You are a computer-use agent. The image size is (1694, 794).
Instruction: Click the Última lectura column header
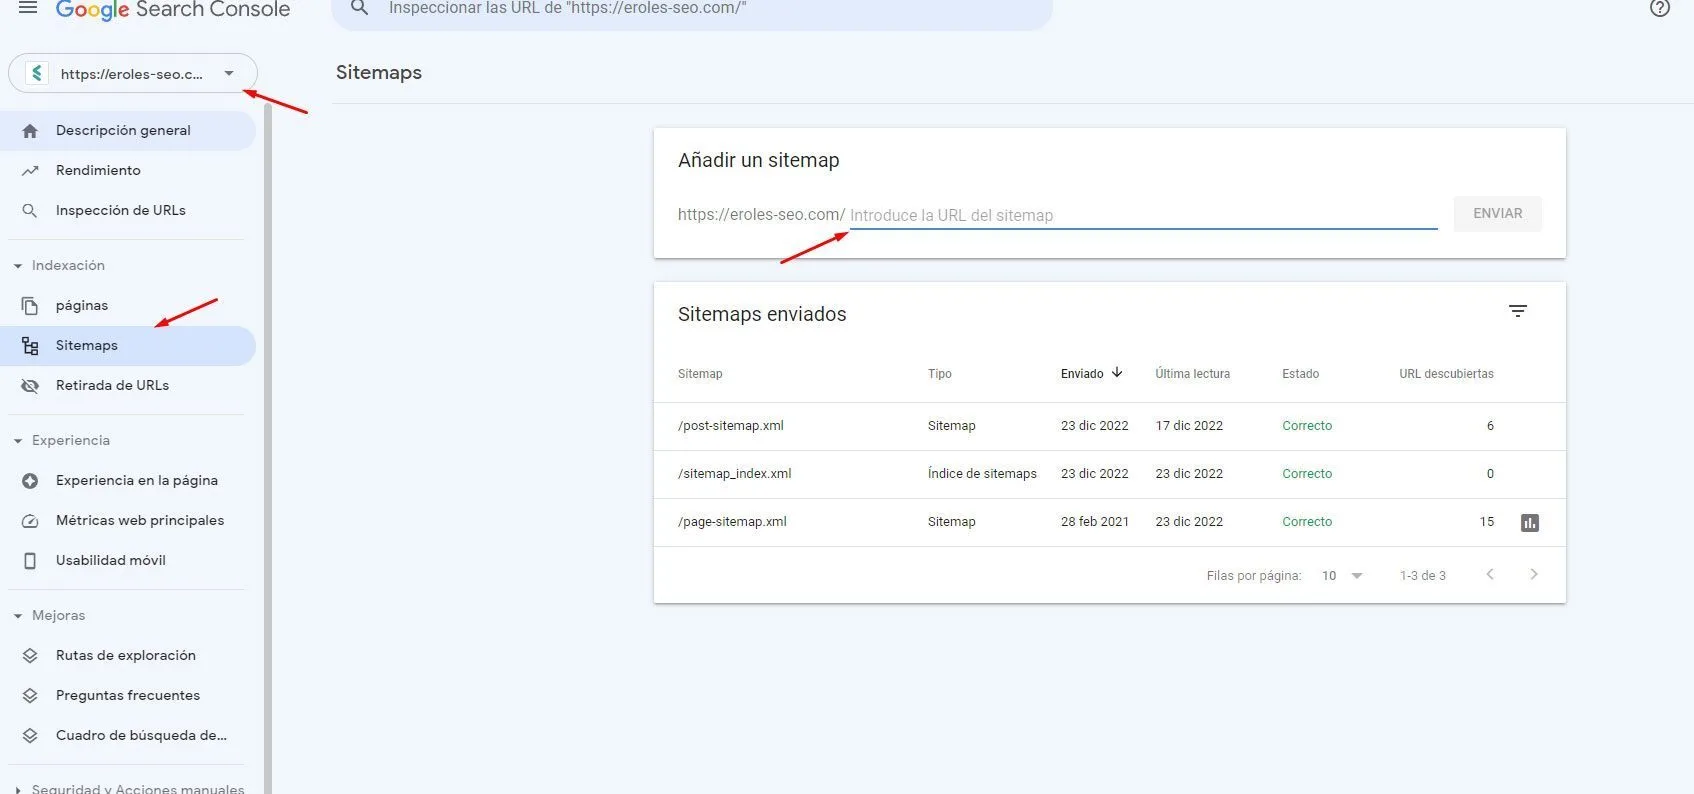(1193, 374)
